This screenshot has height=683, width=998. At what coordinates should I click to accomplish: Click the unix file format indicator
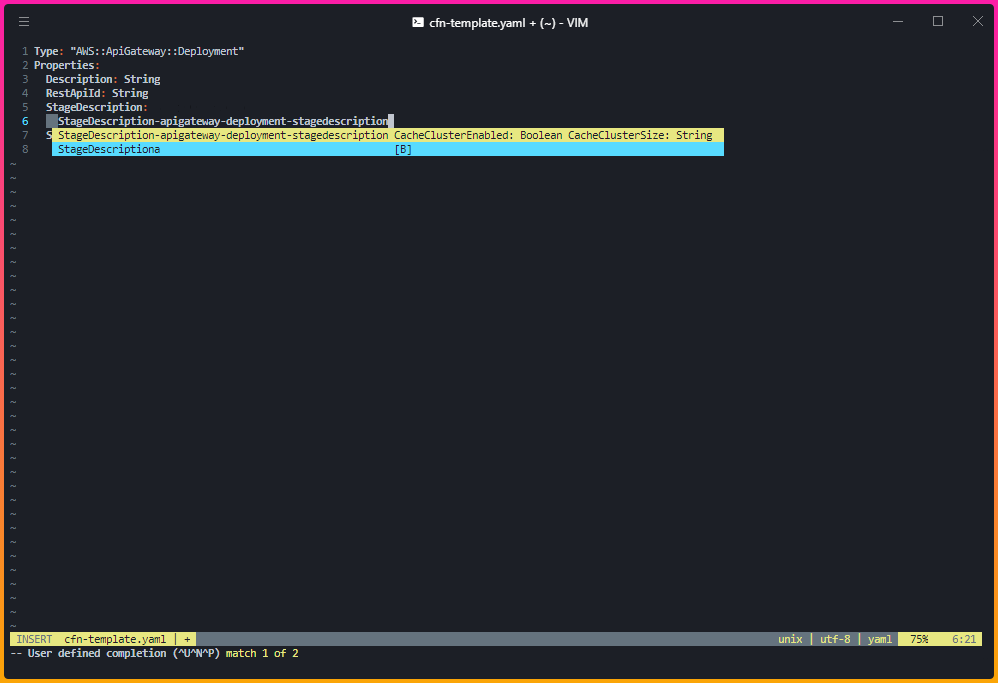coord(790,639)
